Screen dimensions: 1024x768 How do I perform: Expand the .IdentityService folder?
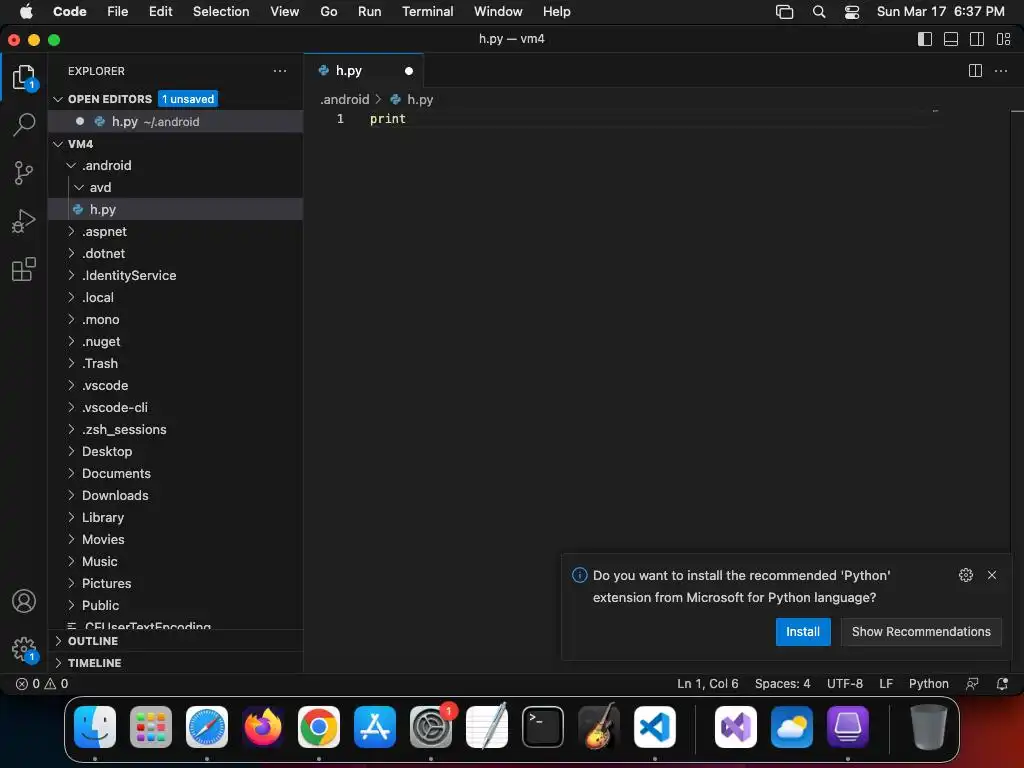click(x=71, y=275)
